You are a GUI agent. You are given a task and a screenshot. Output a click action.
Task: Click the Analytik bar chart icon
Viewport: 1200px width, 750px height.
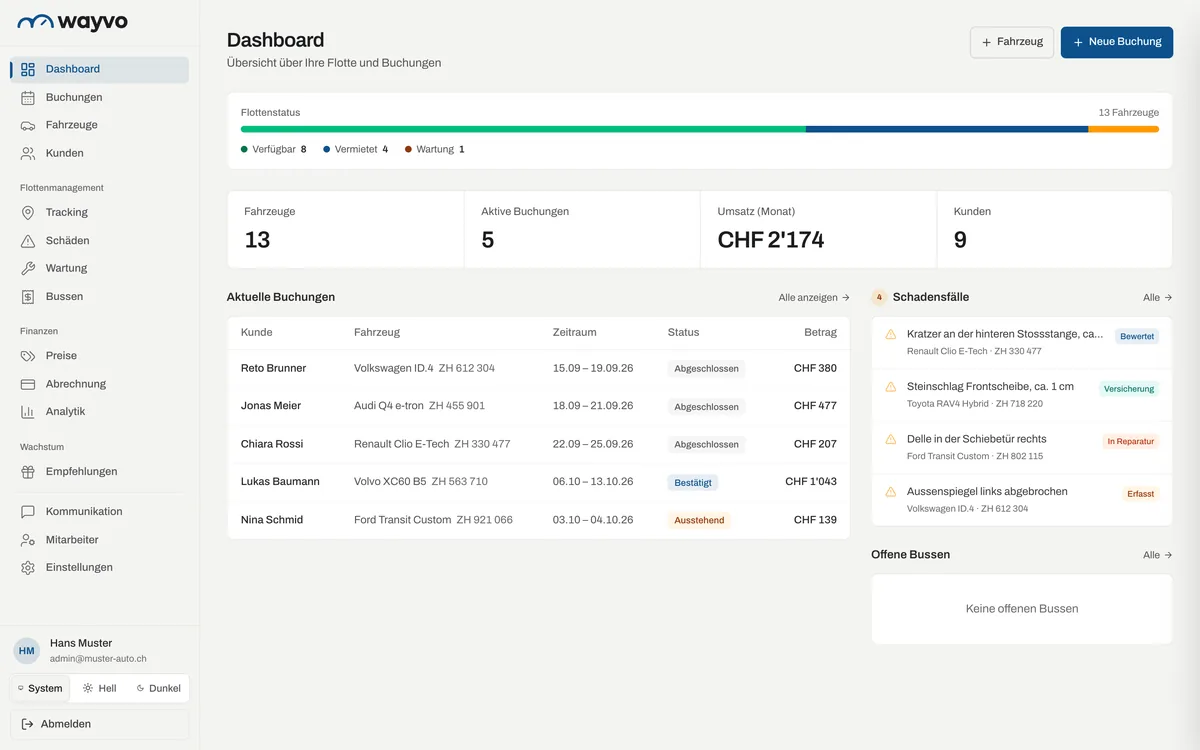(x=28, y=411)
